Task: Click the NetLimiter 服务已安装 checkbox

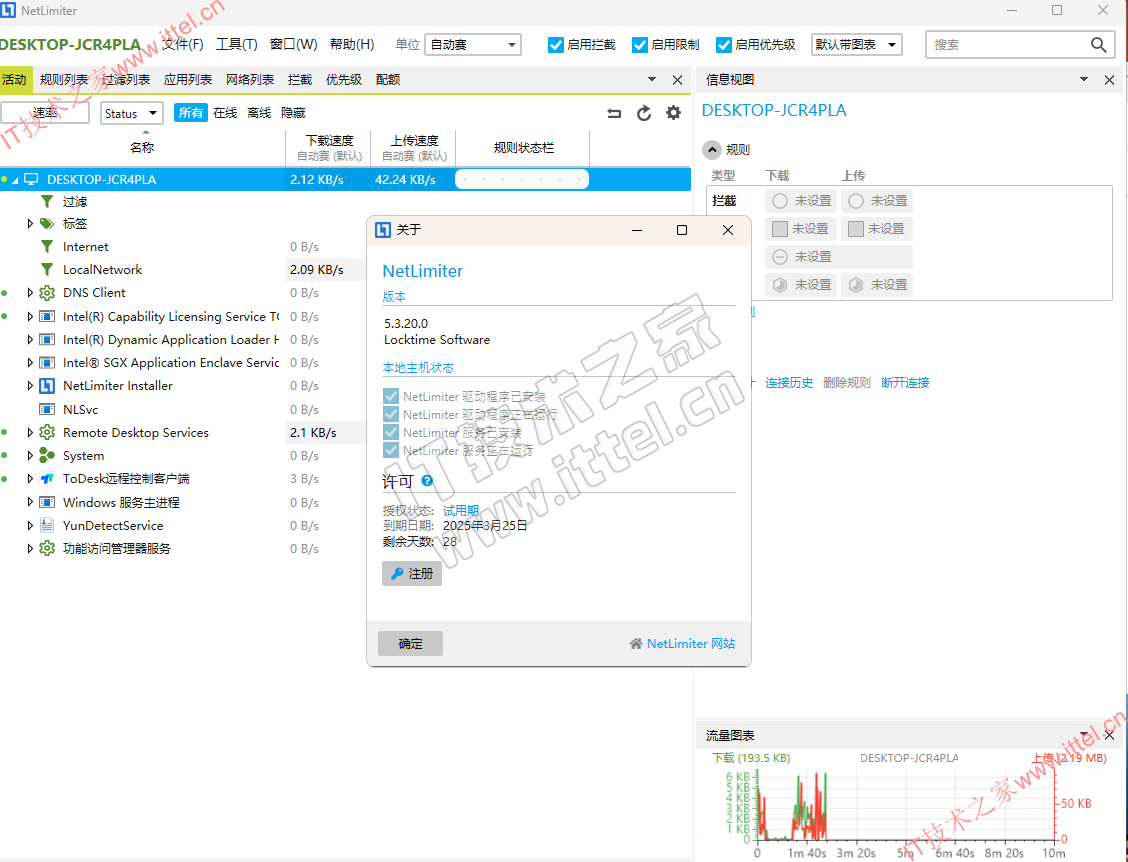Action: click(x=391, y=432)
